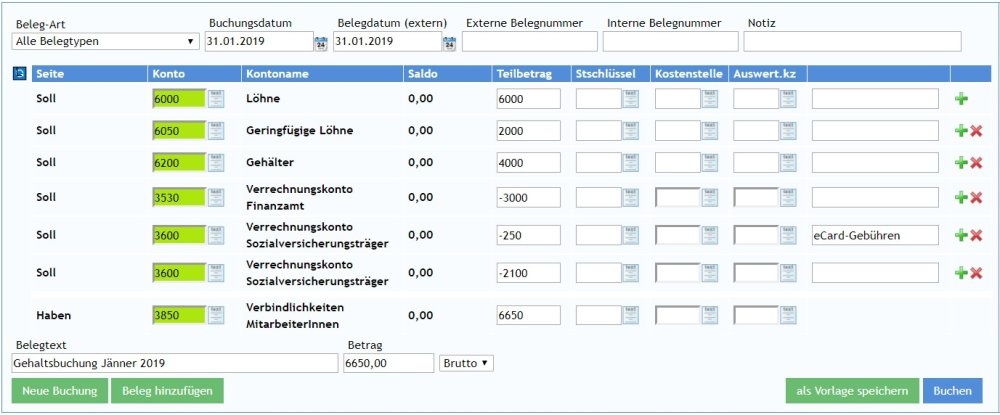Image resolution: width=1000 pixels, height=415 pixels.
Task: Click the Konto field containing 6050
Action: tap(179, 131)
